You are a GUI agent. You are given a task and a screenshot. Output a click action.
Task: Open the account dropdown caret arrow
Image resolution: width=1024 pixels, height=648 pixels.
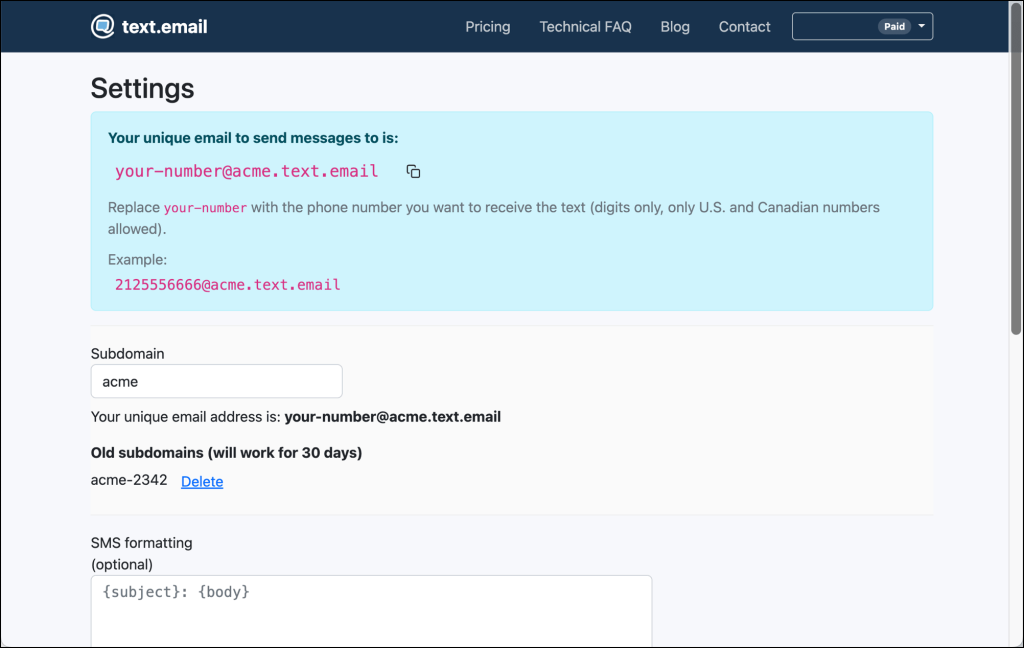[x=921, y=27]
